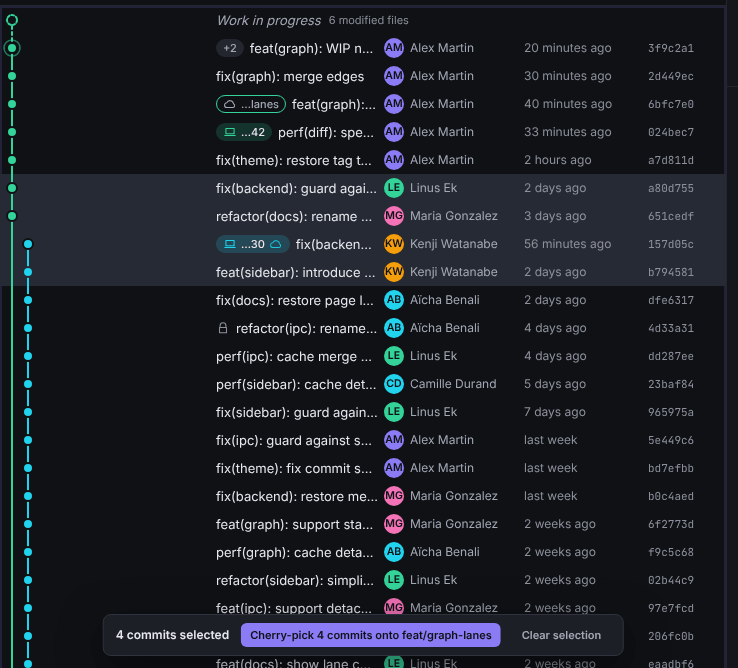Clear the commit selection

tap(561, 635)
